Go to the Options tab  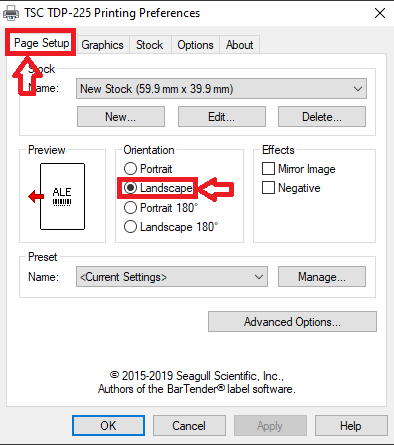point(195,45)
